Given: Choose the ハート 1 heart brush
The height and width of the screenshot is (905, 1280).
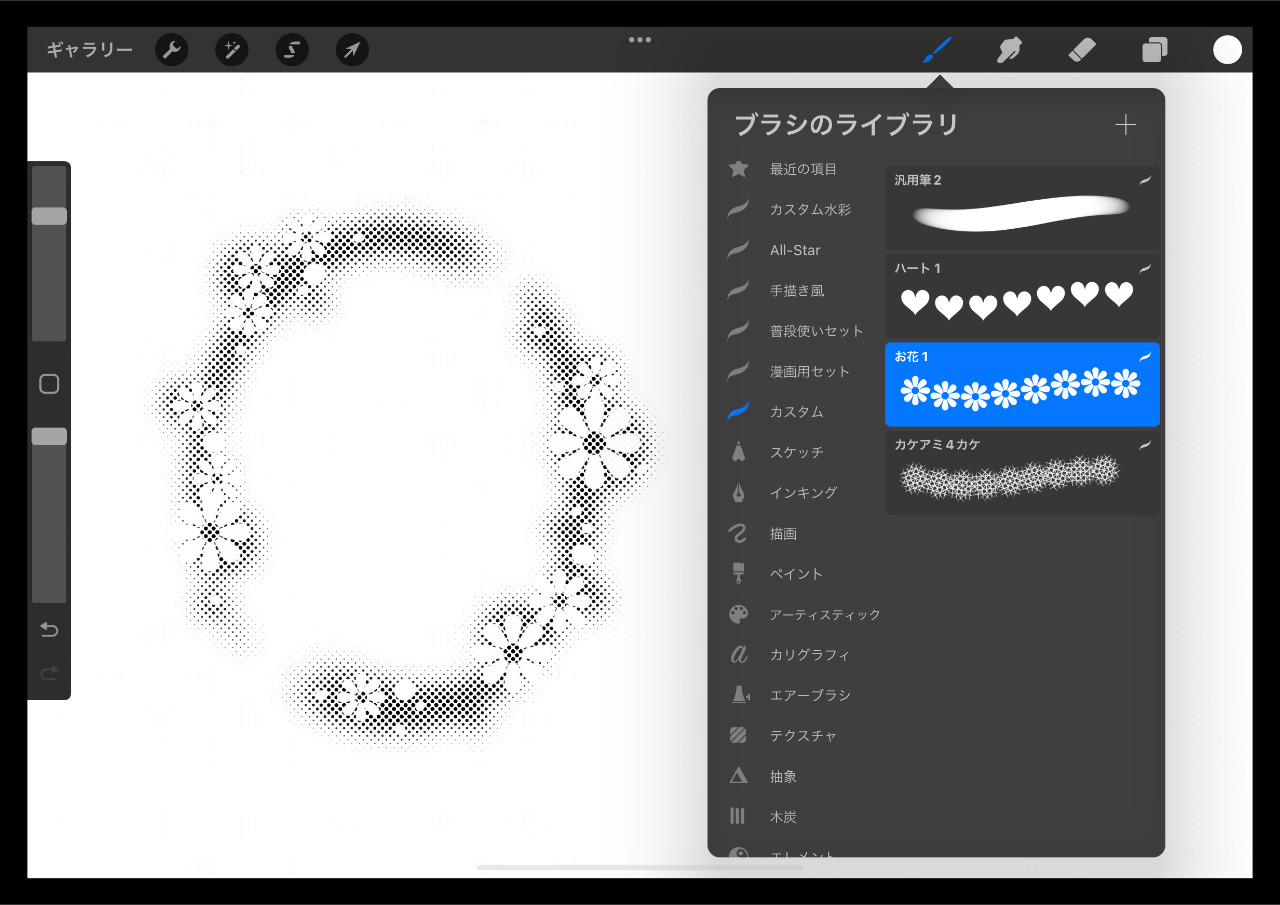Looking at the screenshot, I should click(1022, 296).
